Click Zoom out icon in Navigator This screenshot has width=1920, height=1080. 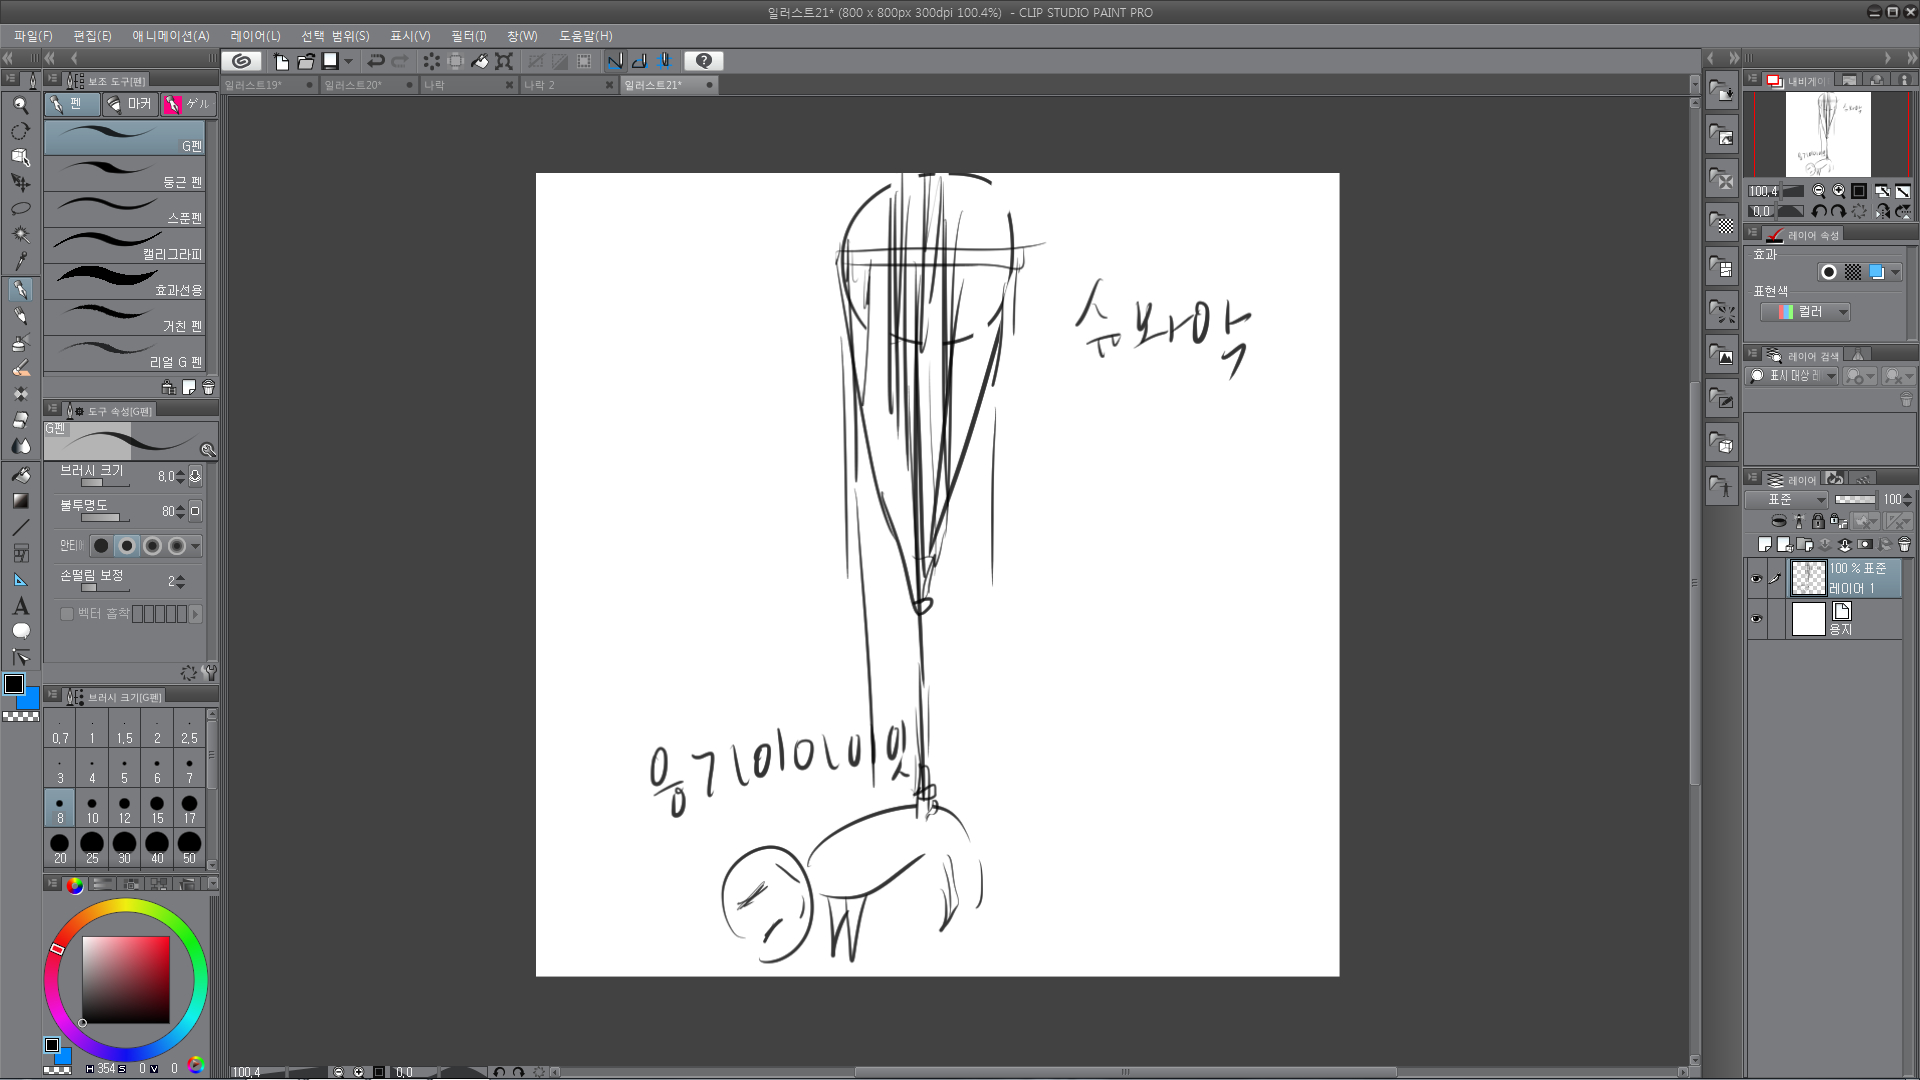1819,191
